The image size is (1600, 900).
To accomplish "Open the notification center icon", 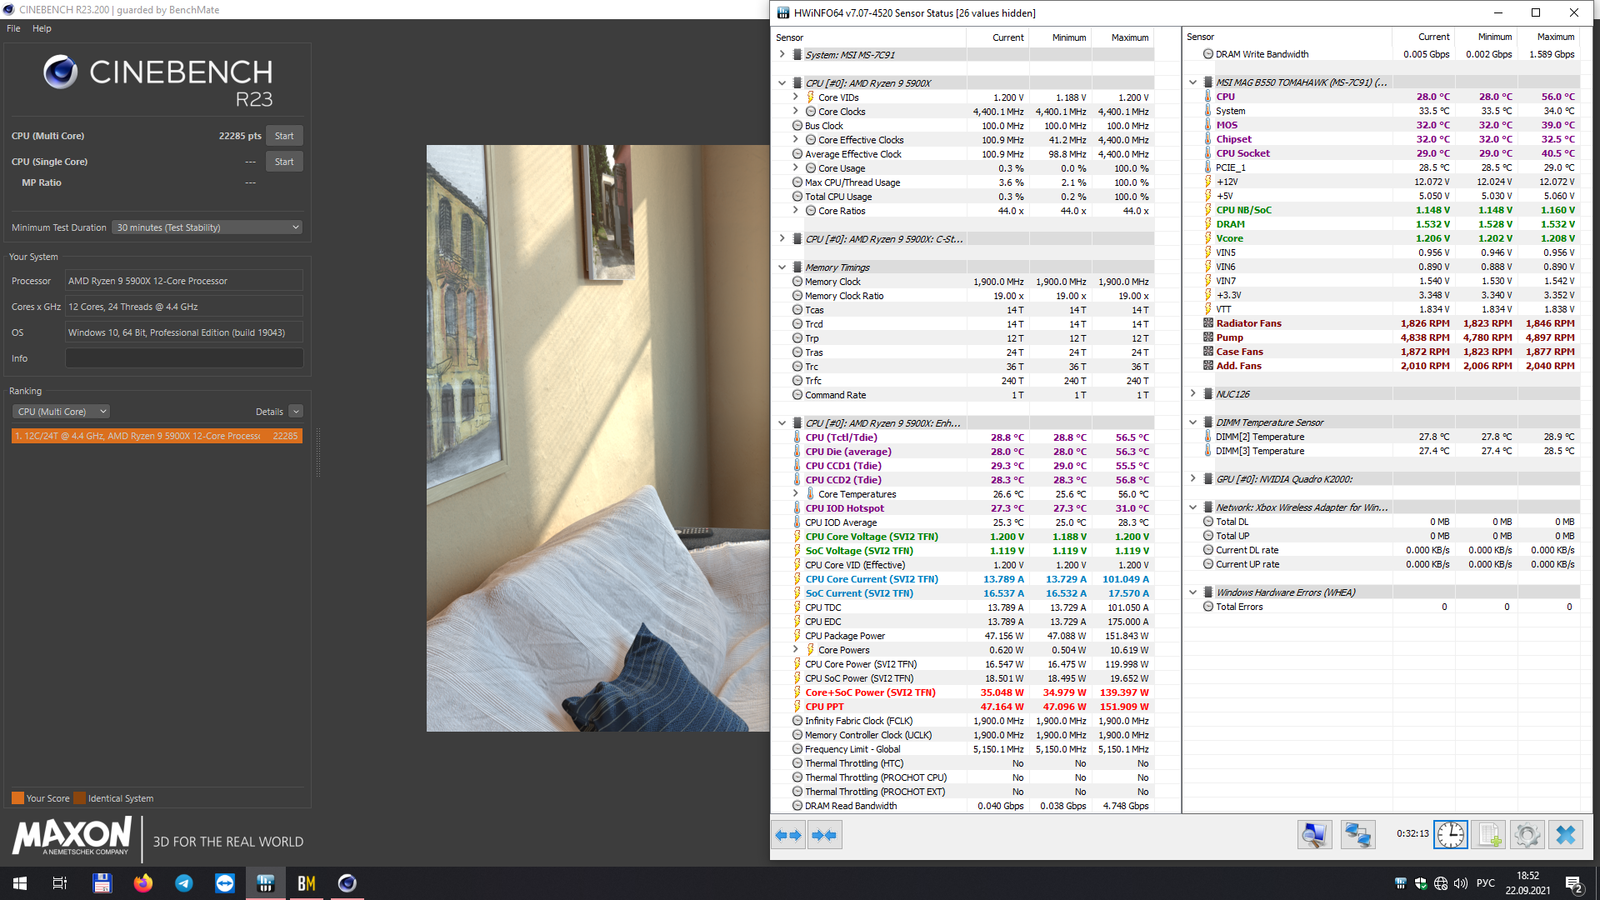I will click(1573, 884).
